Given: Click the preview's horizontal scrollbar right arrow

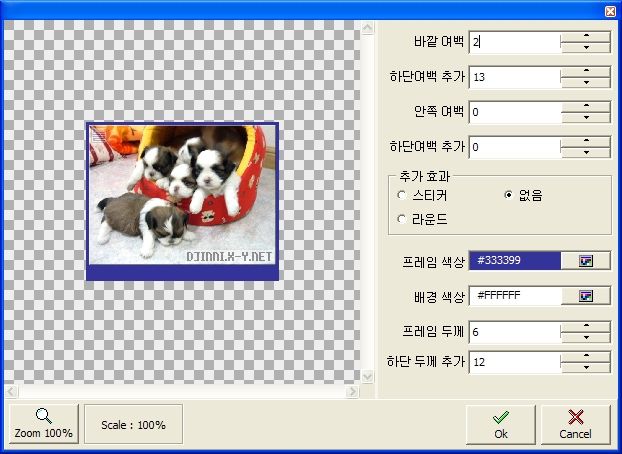Looking at the screenshot, I should coord(352,392).
